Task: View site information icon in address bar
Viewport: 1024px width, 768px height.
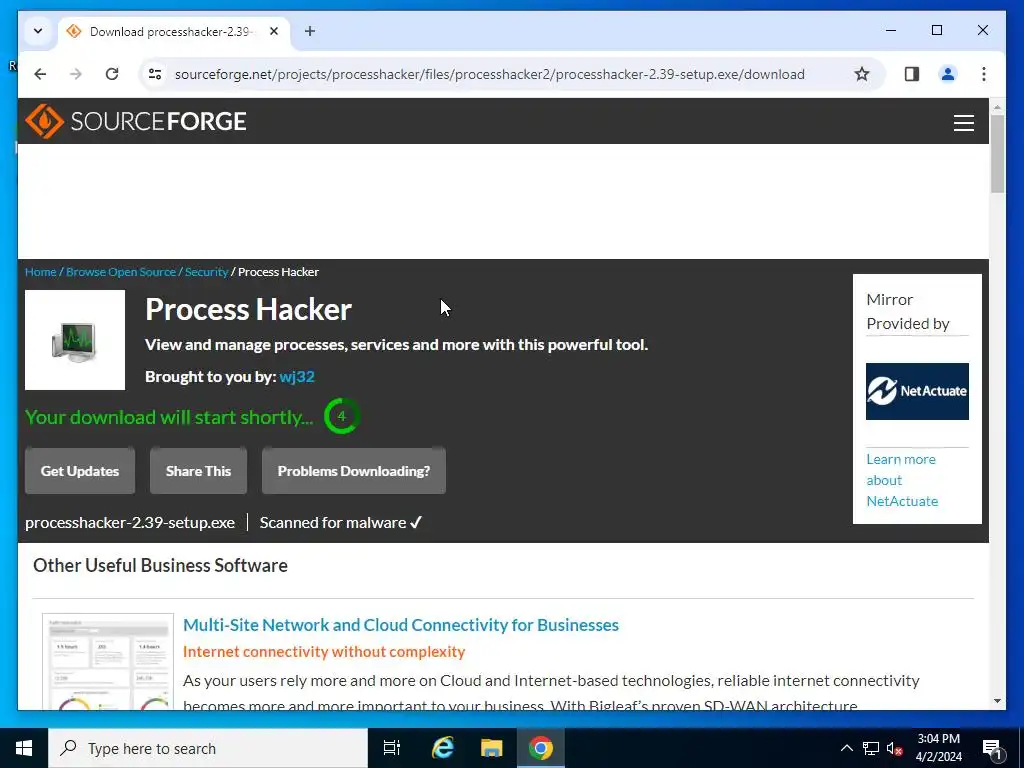Action: click(155, 74)
